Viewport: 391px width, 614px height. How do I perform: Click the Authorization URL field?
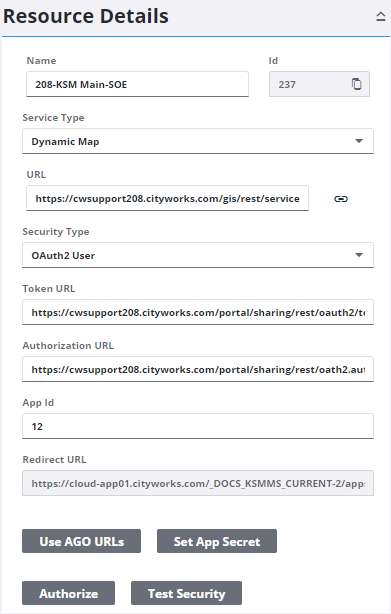(198, 369)
